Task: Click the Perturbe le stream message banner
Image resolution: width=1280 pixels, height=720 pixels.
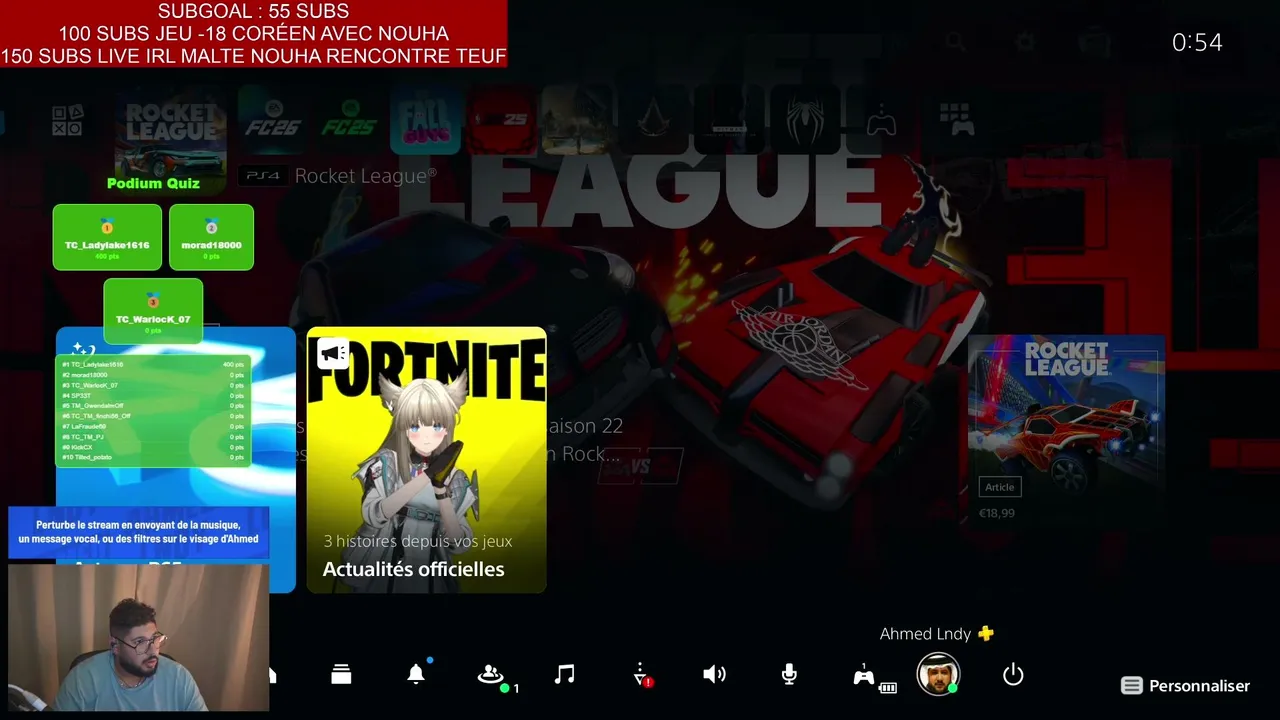Action: click(138, 532)
